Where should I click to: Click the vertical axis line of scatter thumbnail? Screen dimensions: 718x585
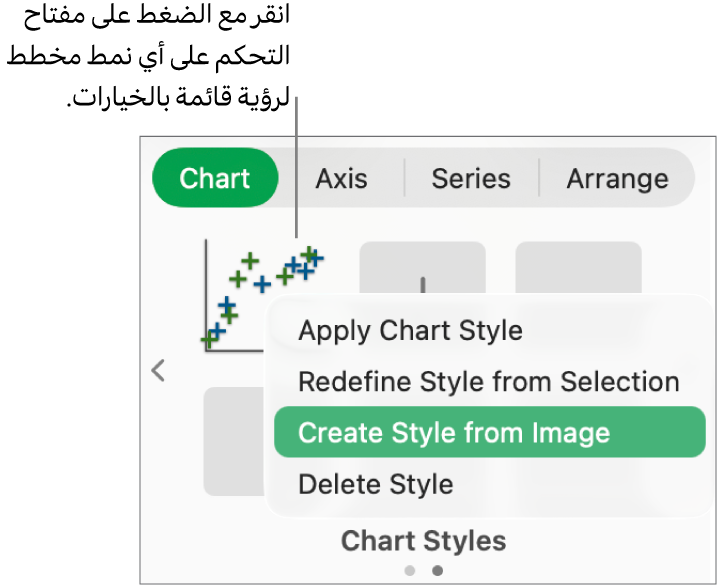(x=206, y=290)
